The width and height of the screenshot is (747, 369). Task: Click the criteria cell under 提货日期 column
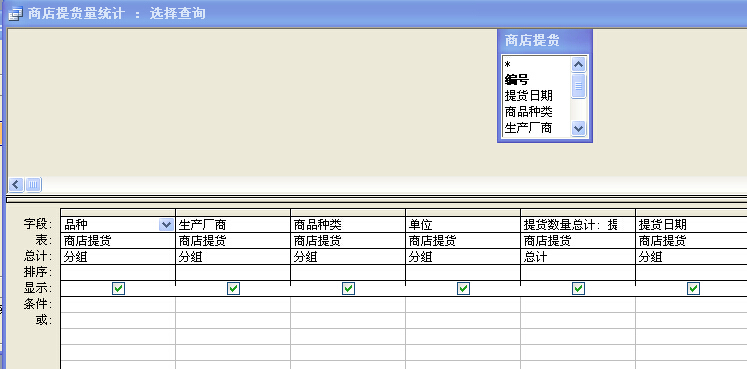point(691,305)
